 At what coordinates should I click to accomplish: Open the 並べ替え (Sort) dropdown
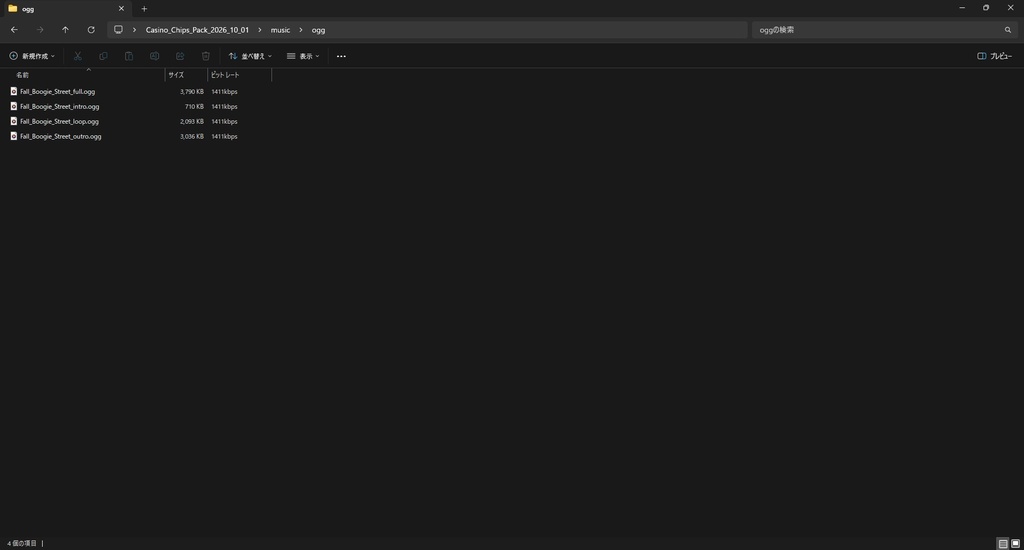click(x=250, y=56)
